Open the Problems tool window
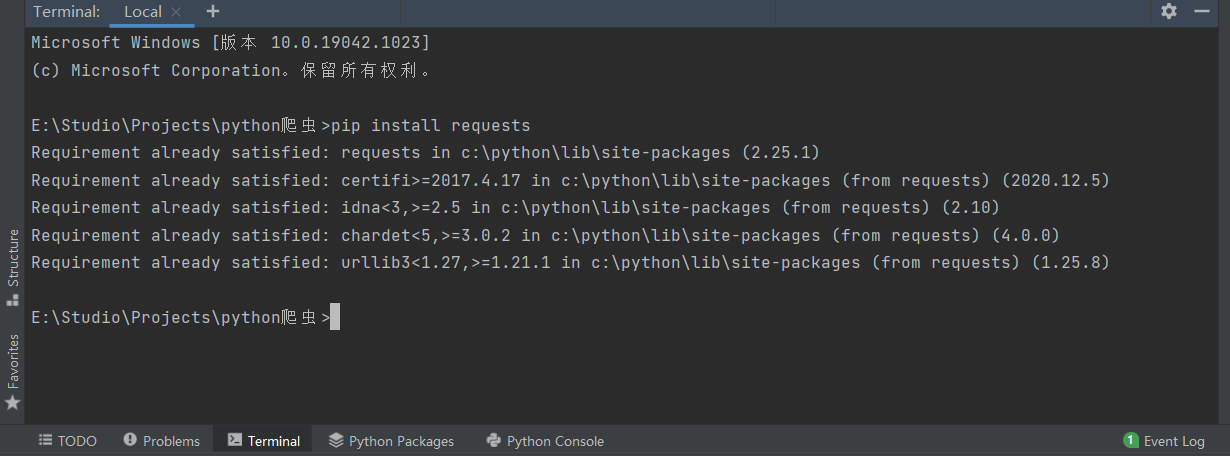The image size is (1230, 456). point(171,441)
